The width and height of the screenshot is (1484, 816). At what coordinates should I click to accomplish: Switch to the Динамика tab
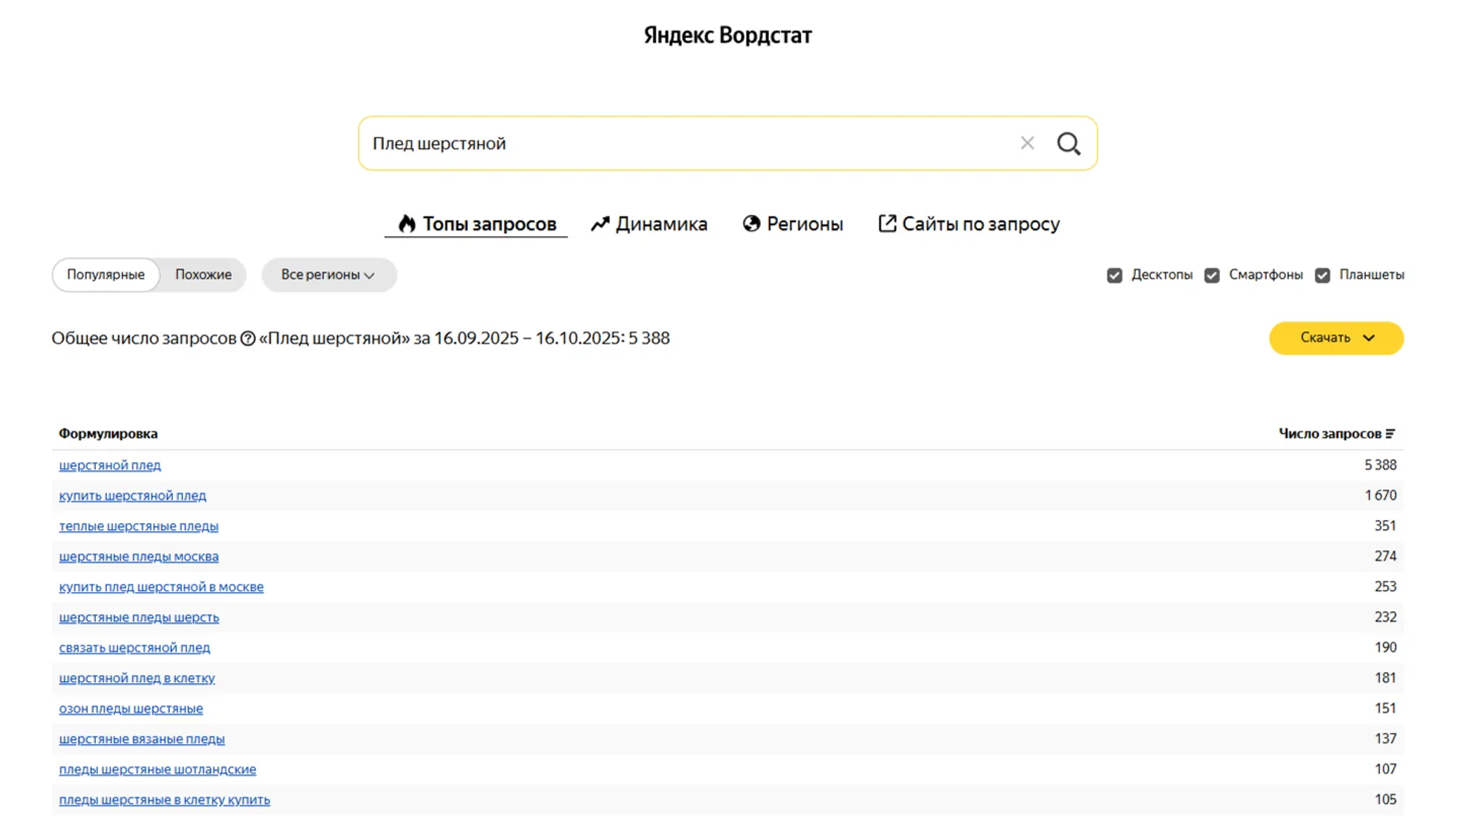(x=649, y=224)
